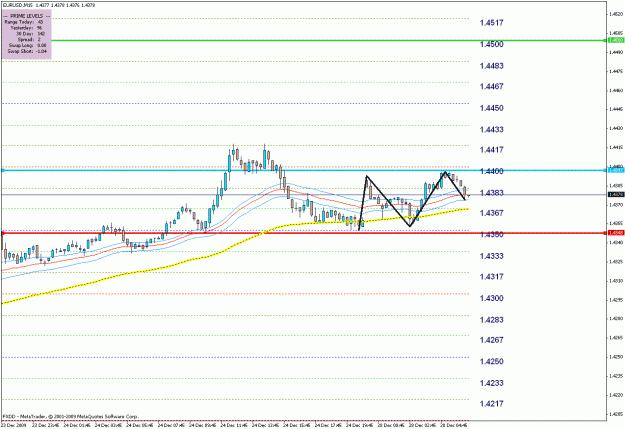This screenshot has height=429, width=625.
Task: Click the Range Today row in info panel
Action: tap(24, 22)
